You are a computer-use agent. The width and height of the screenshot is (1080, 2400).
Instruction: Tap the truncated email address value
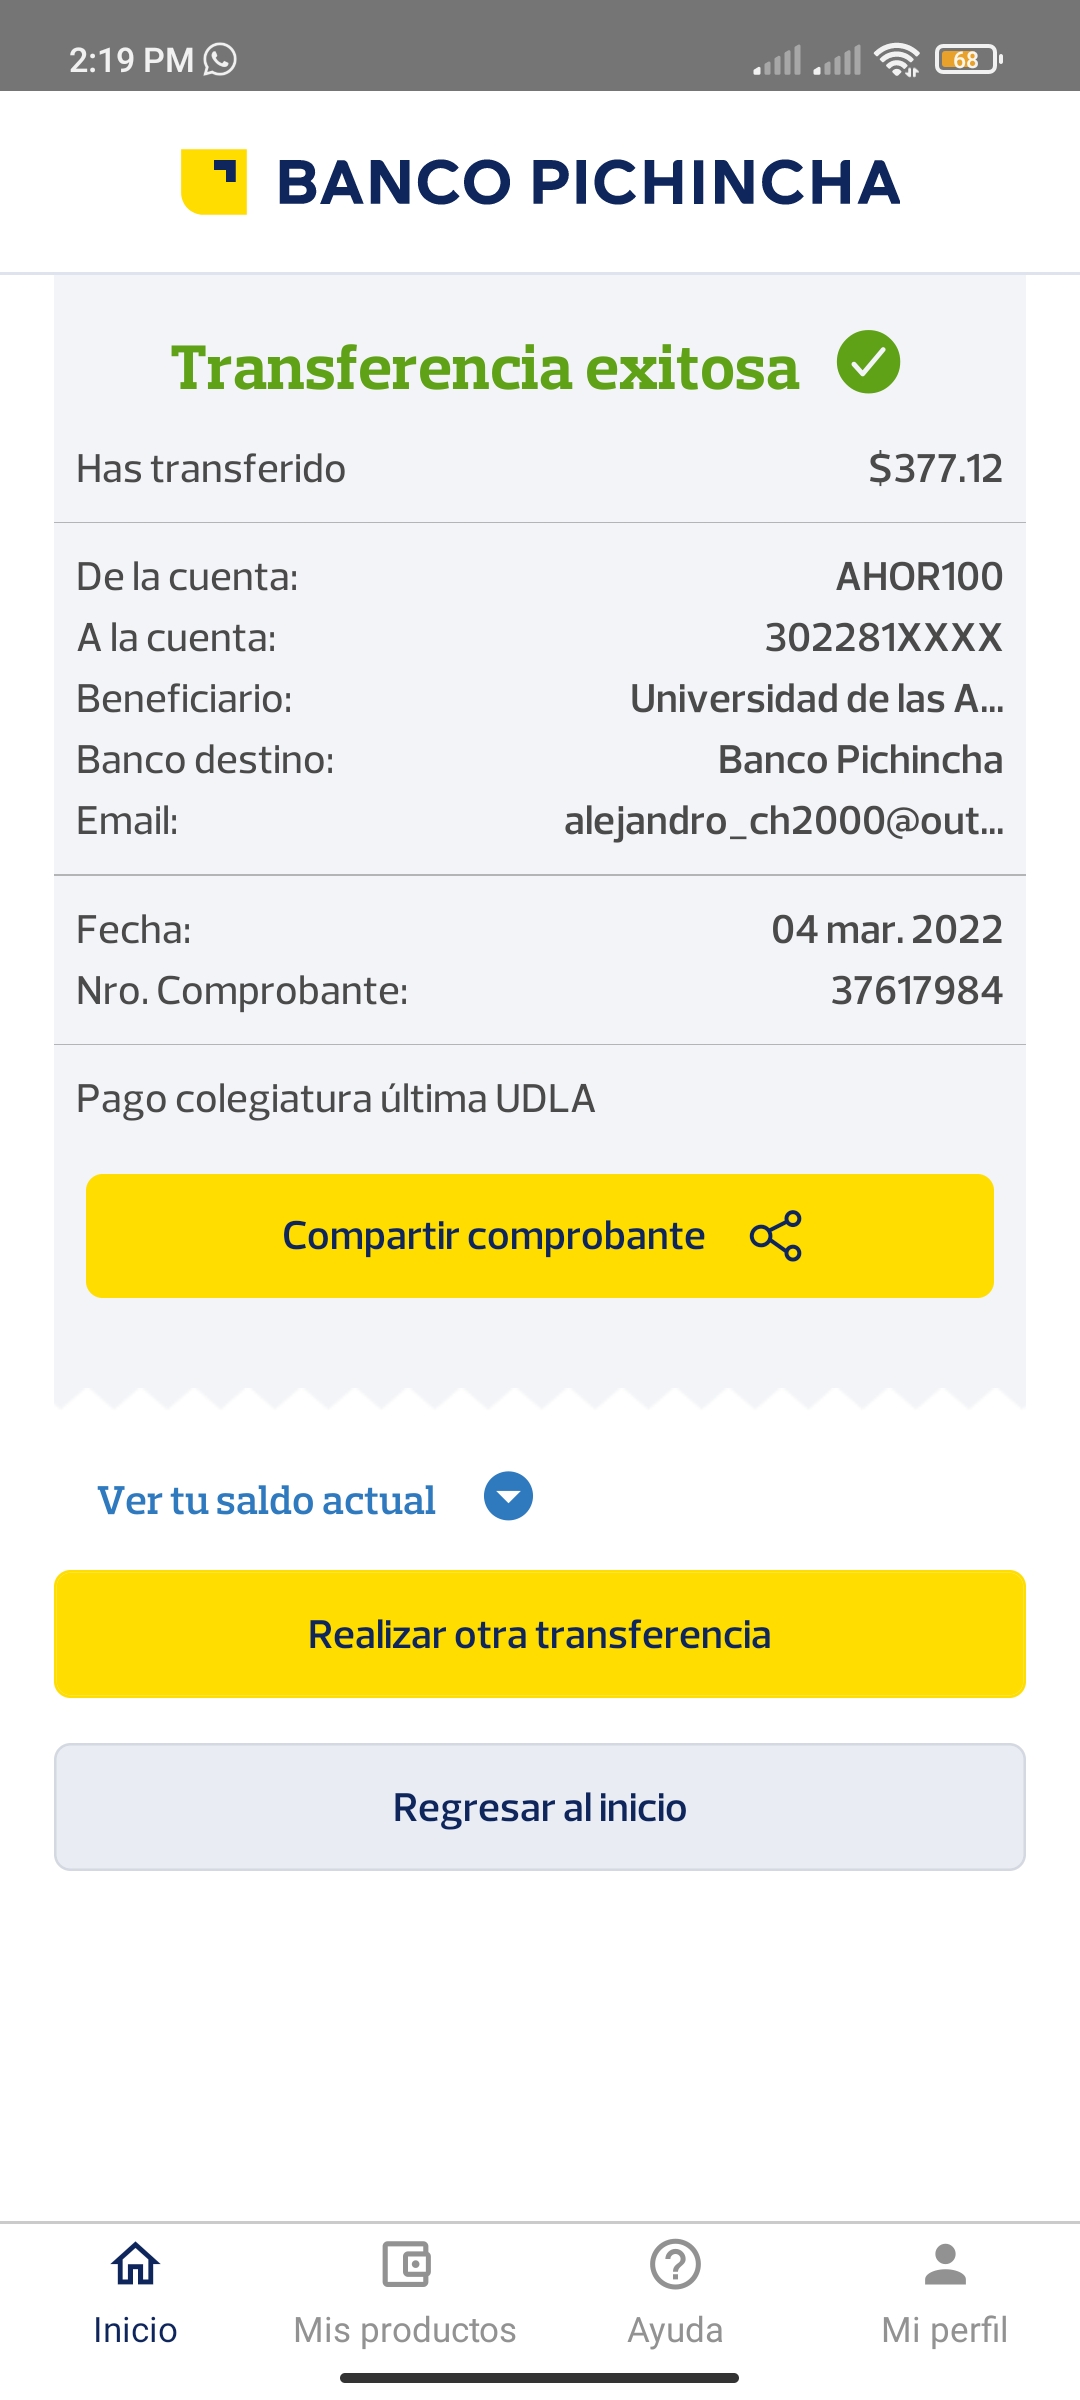click(783, 821)
